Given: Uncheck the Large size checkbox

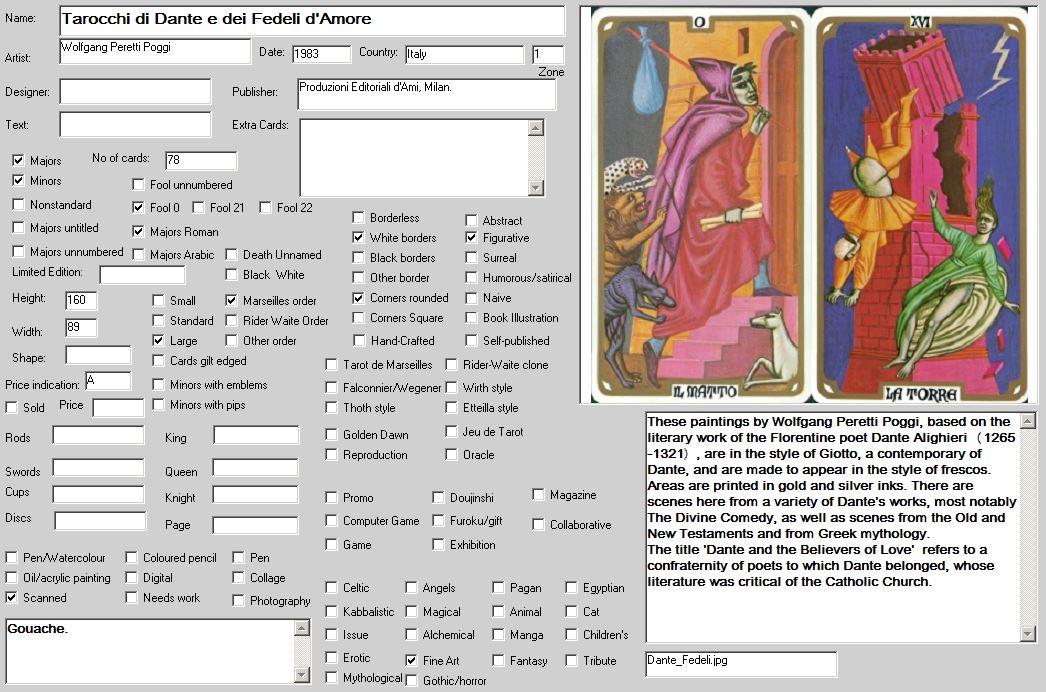Looking at the screenshot, I should [x=158, y=340].
